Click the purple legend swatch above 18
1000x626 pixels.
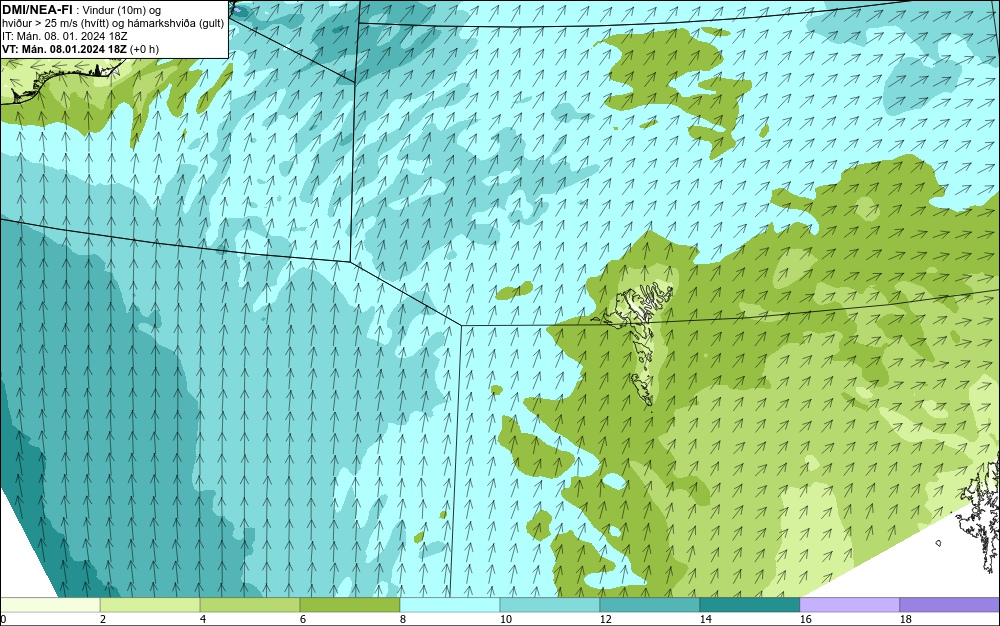coord(950,605)
